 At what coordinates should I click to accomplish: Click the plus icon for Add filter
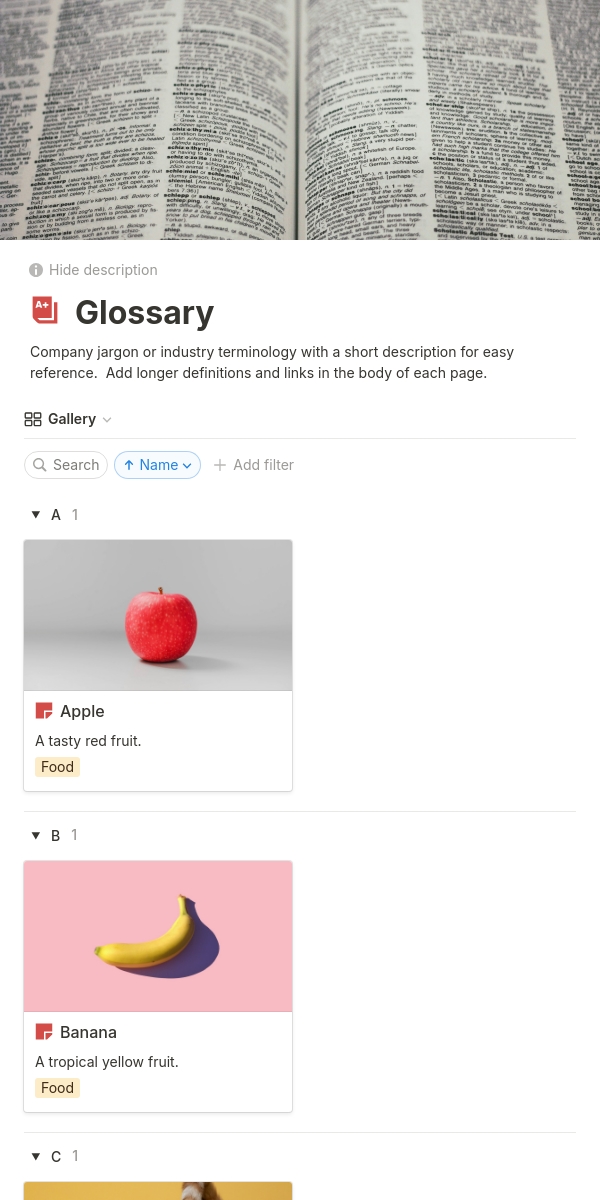(220, 465)
